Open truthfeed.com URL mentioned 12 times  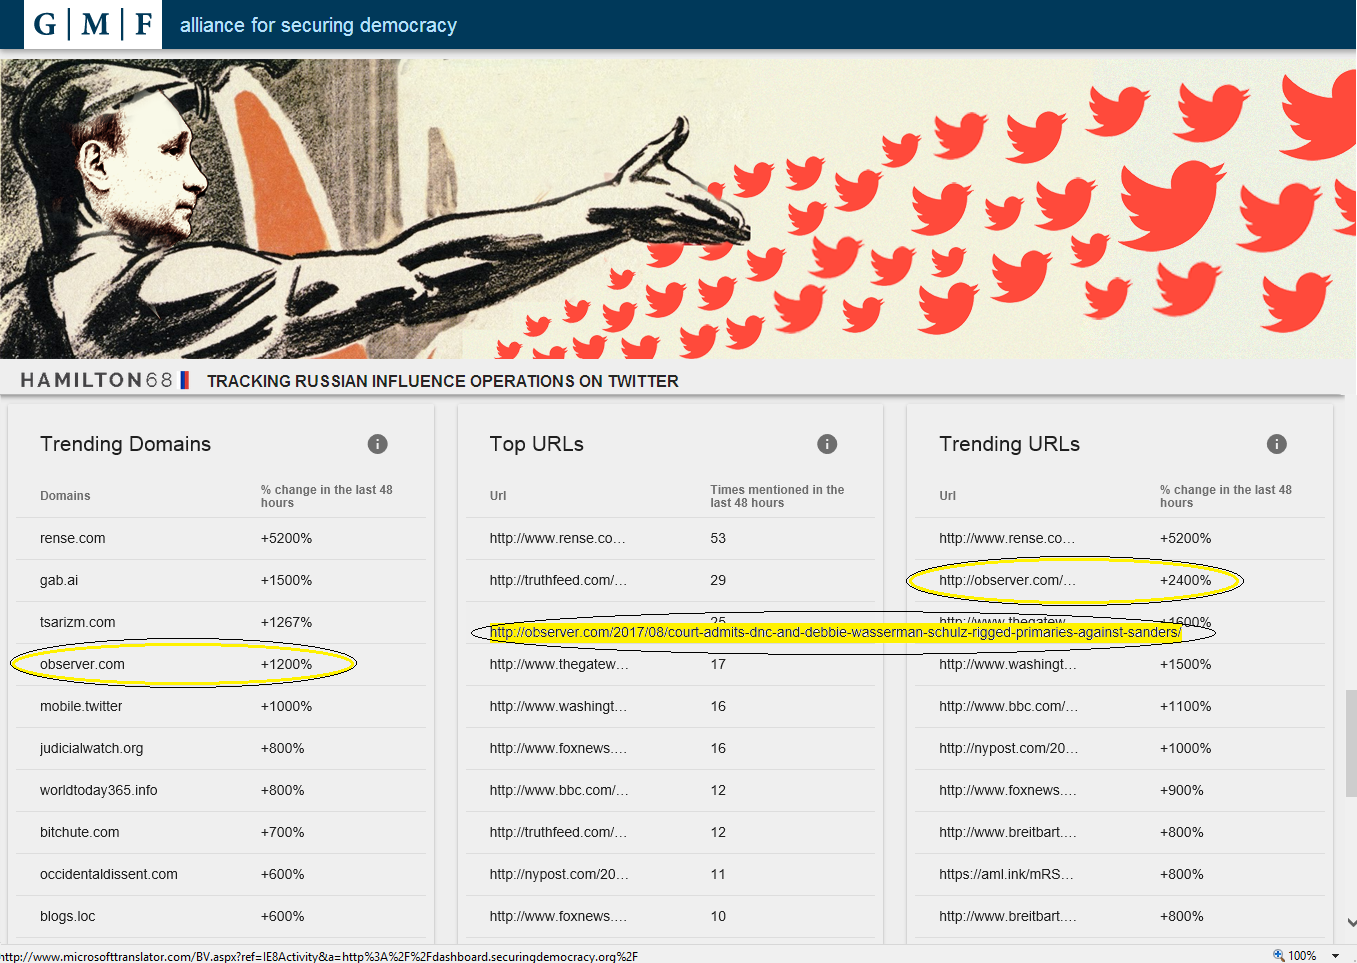pyautogui.click(x=558, y=832)
